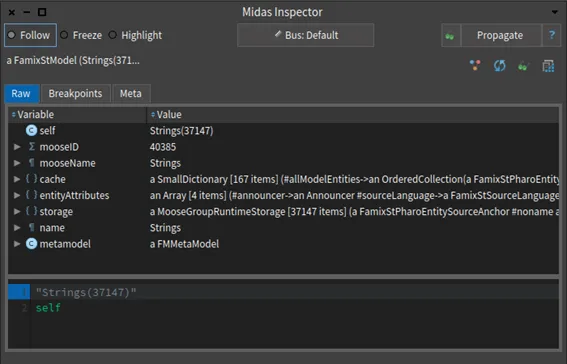Select the entityAttributes variable label
Viewport: 567px width, 364px height.
74,196
